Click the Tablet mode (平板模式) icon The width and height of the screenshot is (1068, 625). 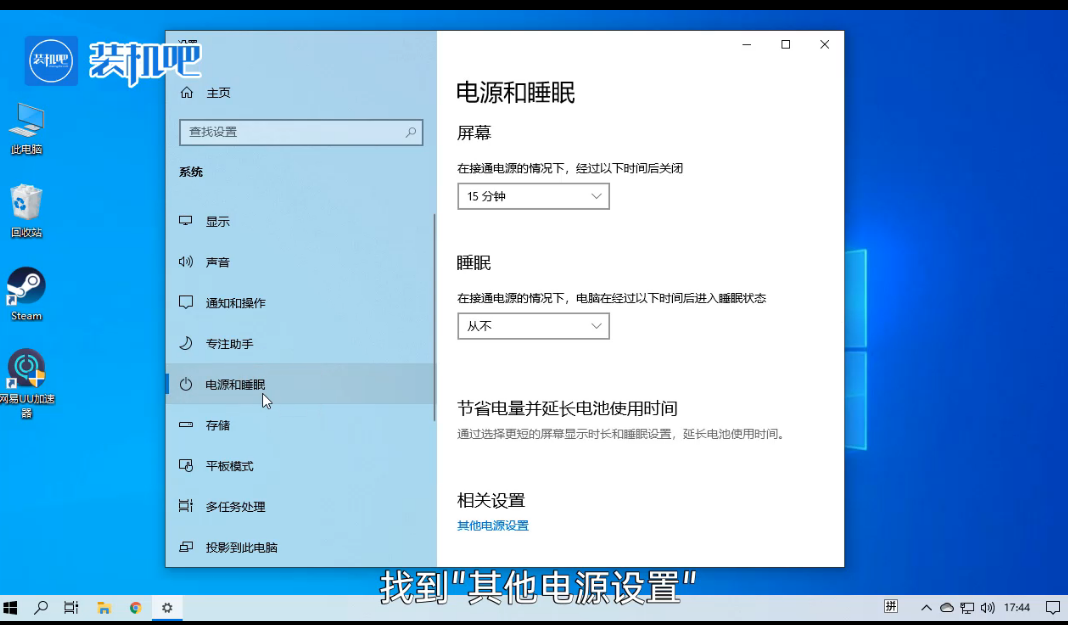tap(186, 466)
